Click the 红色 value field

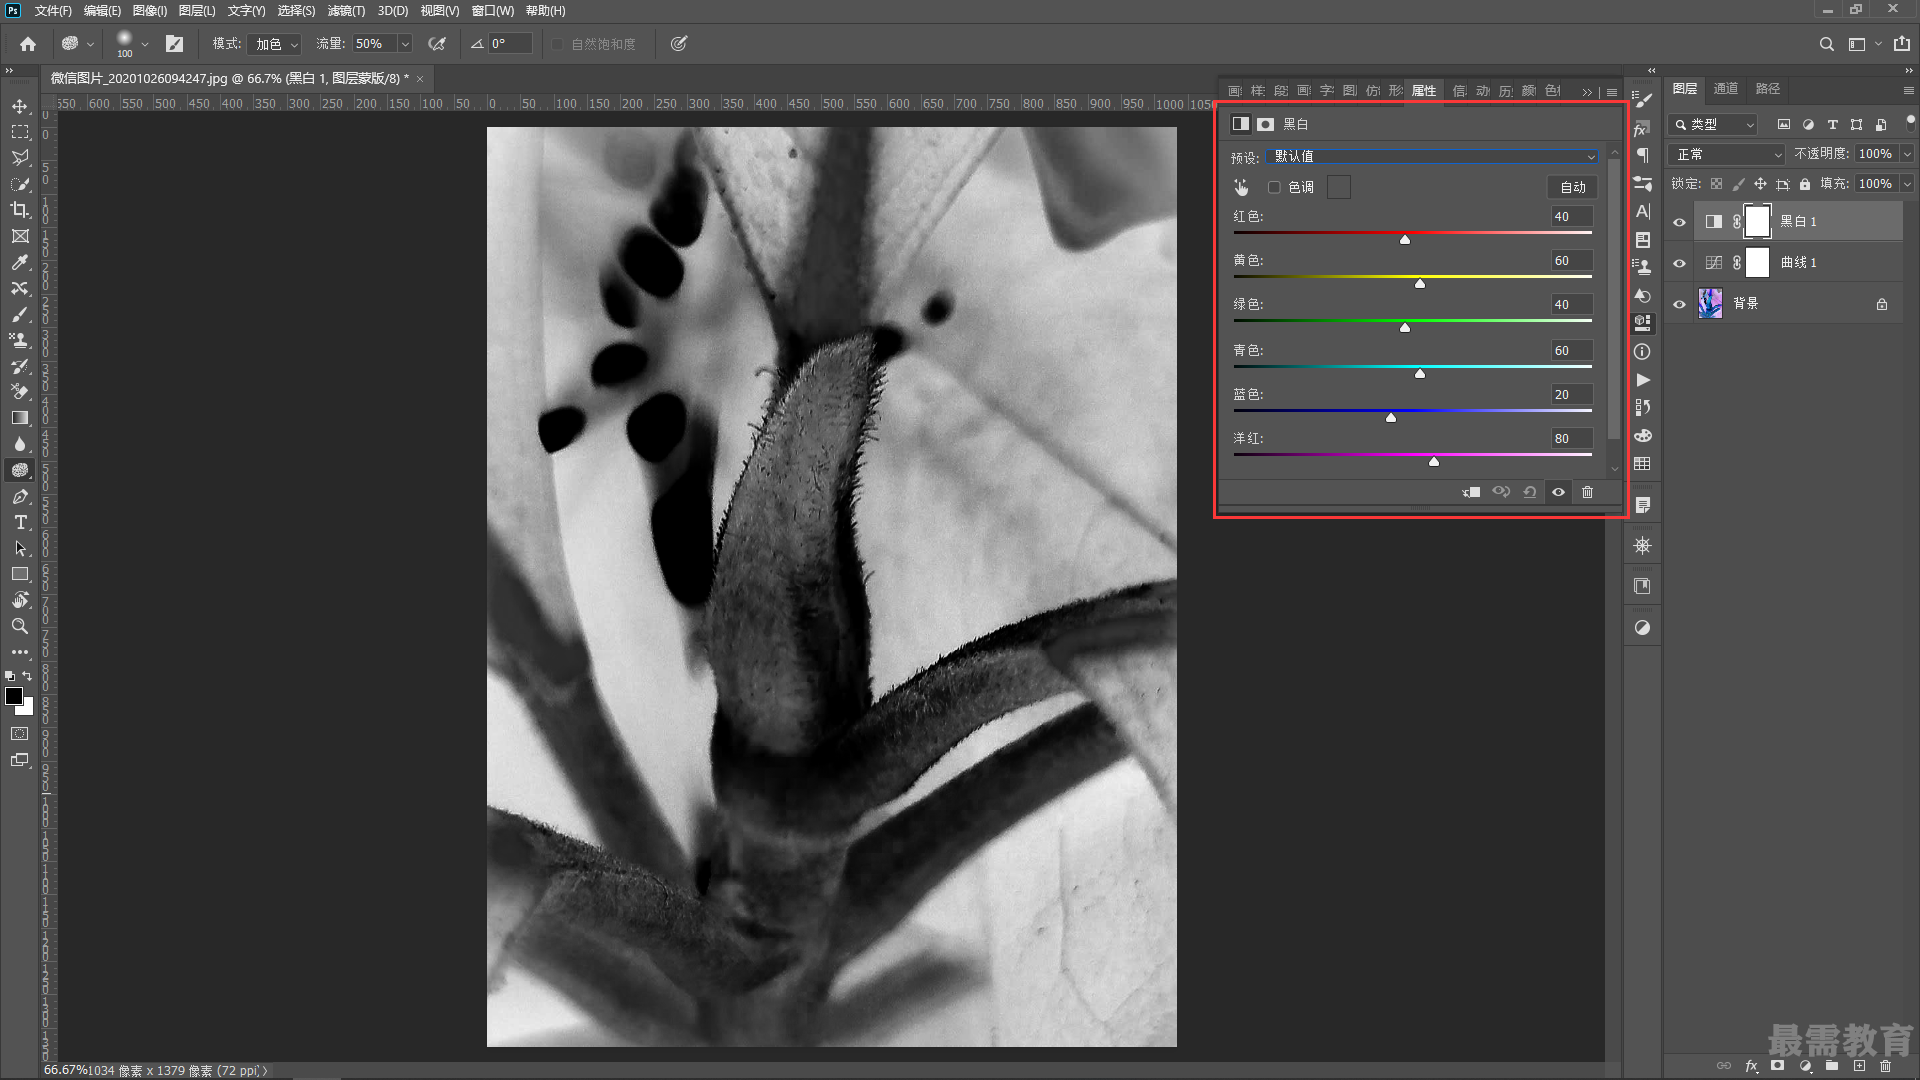coord(1571,217)
